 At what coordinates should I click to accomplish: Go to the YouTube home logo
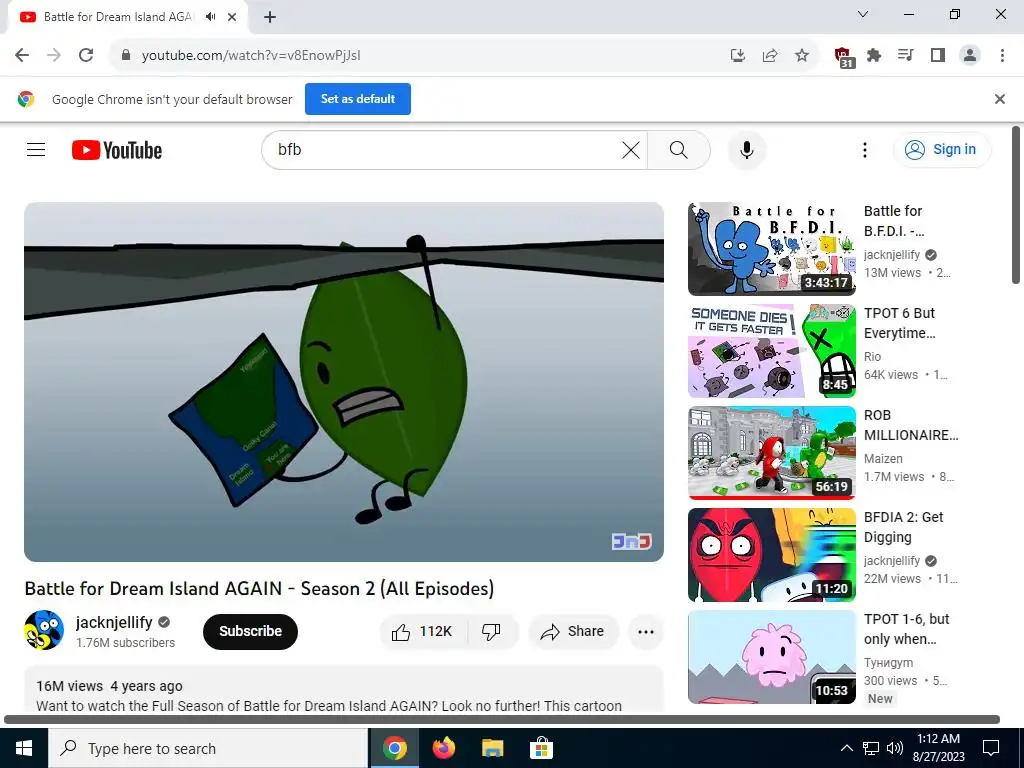tap(117, 150)
